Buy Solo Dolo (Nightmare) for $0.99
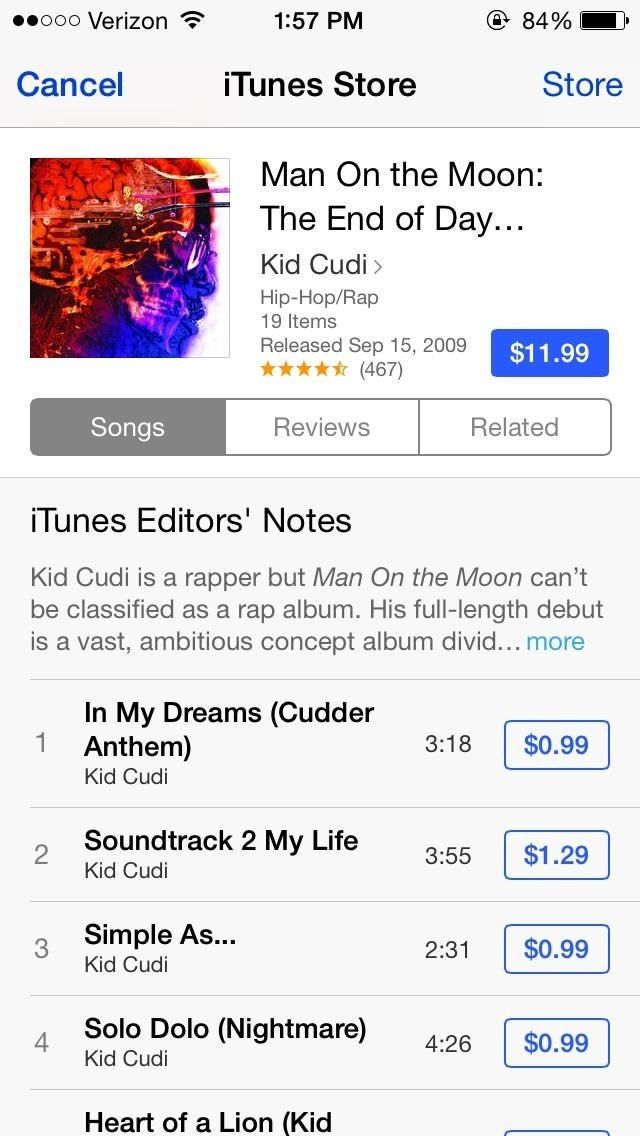The image size is (640, 1136). pos(557,1043)
